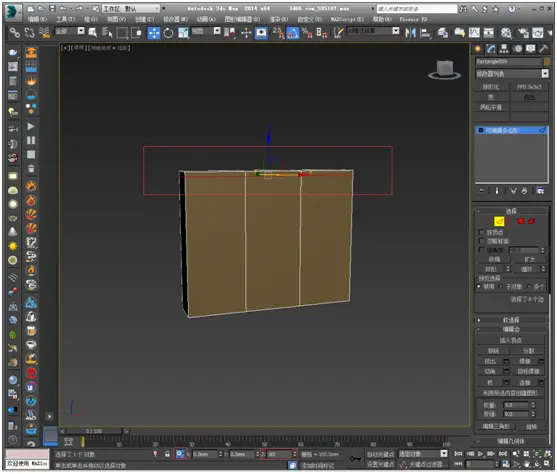The image size is (557, 474).
Task: Open the Material Editor icon
Action: pos(506,33)
